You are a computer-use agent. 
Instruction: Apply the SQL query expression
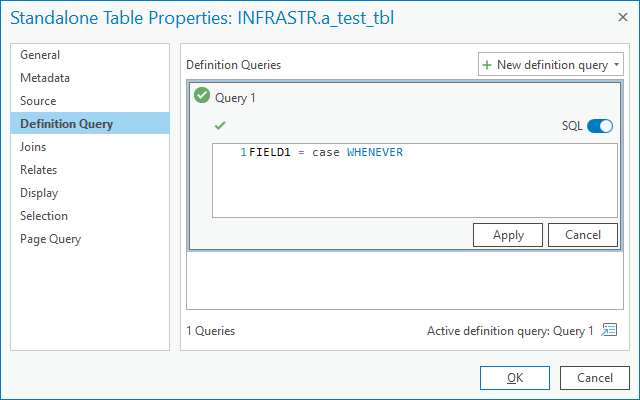click(508, 234)
